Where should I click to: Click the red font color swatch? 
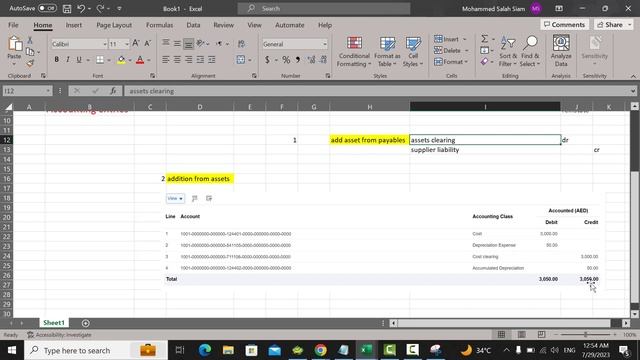[140, 60]
